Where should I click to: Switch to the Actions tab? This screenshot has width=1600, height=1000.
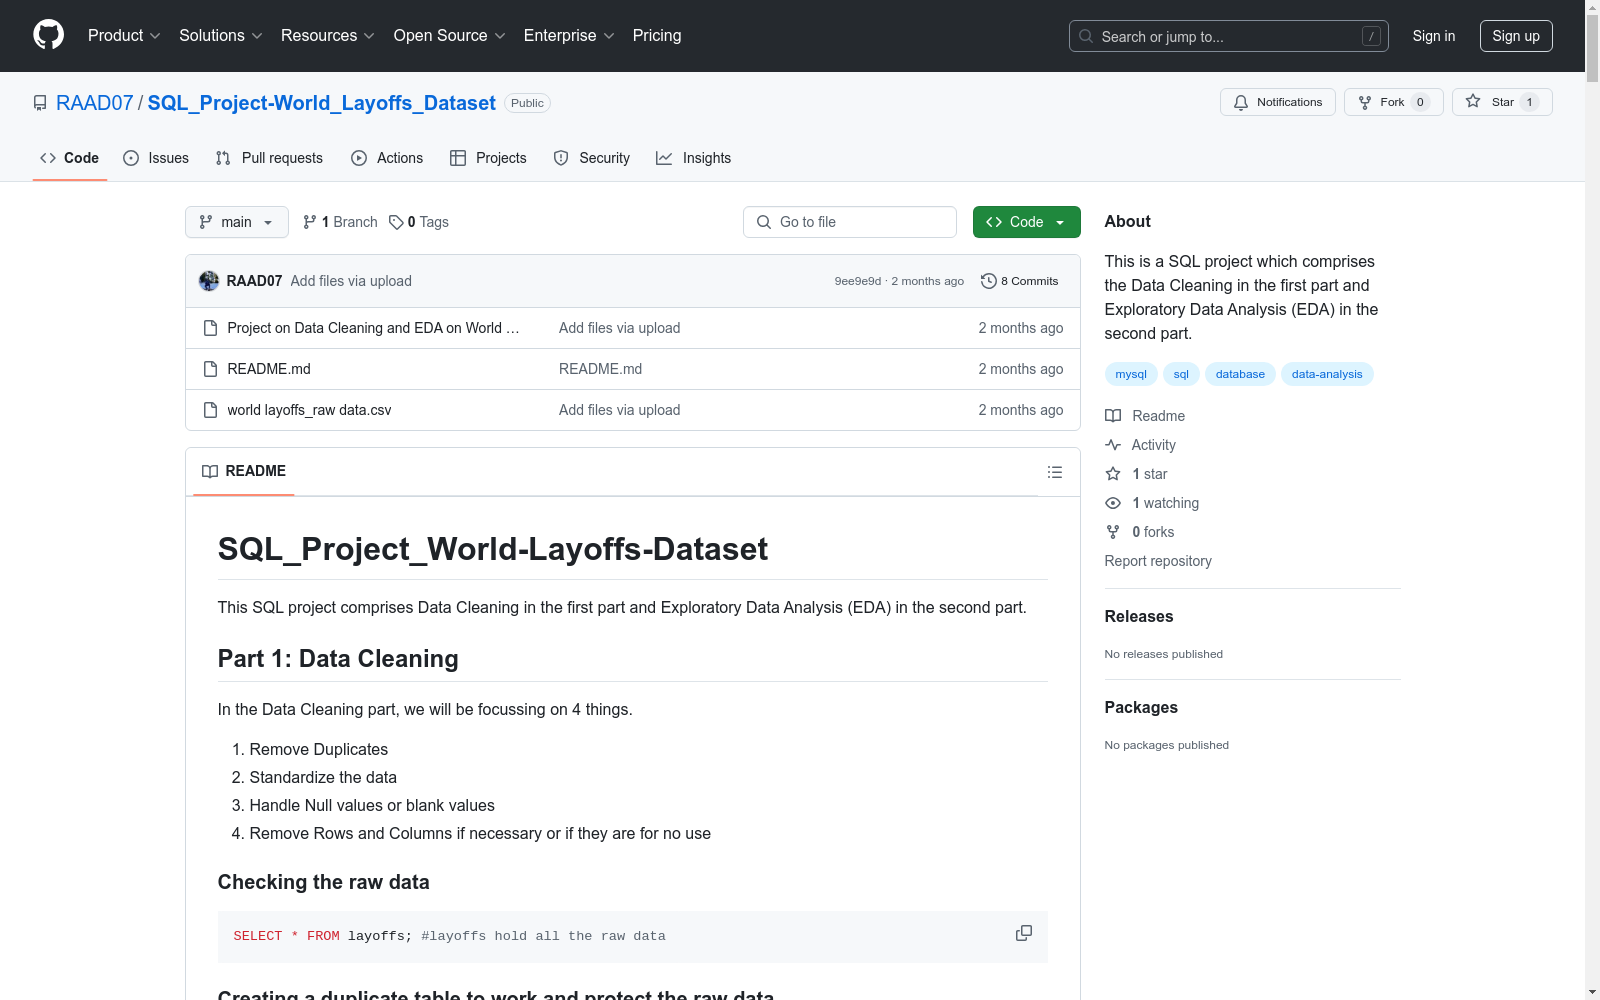pos(387,158)
